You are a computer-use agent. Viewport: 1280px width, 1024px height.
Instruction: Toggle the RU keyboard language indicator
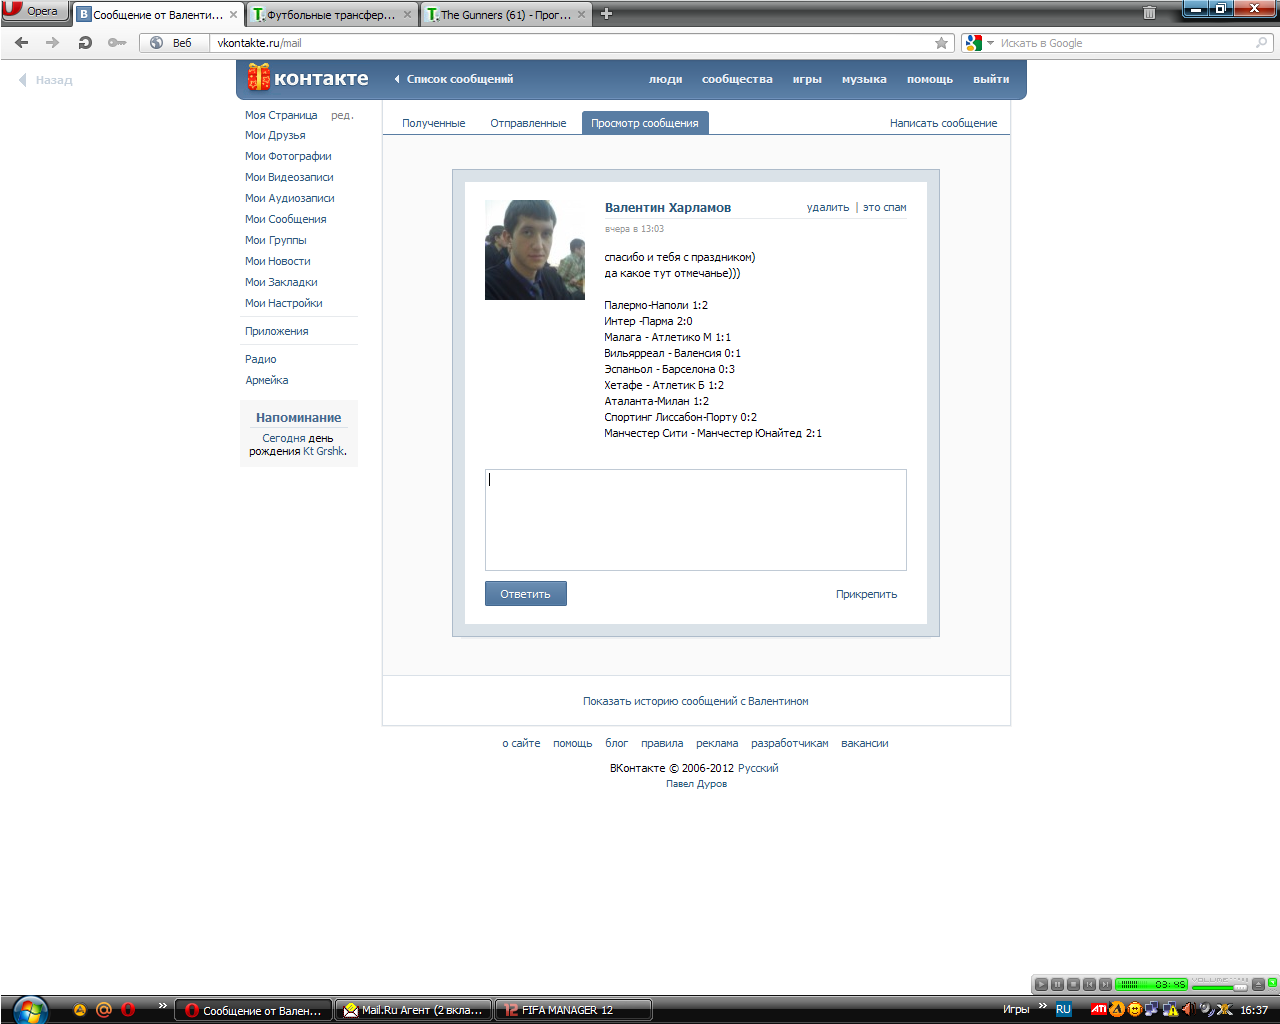(x=1063, y=1010)
